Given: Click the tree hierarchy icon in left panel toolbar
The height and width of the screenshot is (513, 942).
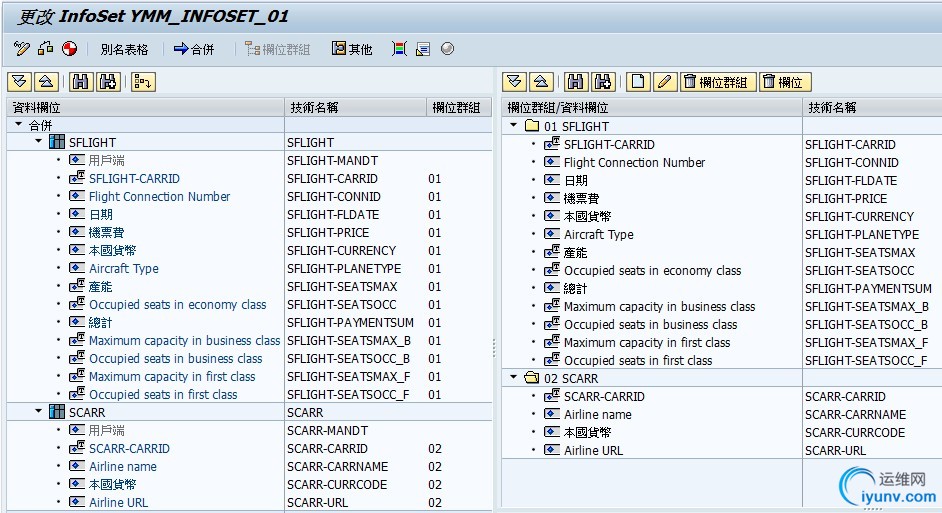Looking at the screenshot, I should pyautogui.click(x=142, y=82).
